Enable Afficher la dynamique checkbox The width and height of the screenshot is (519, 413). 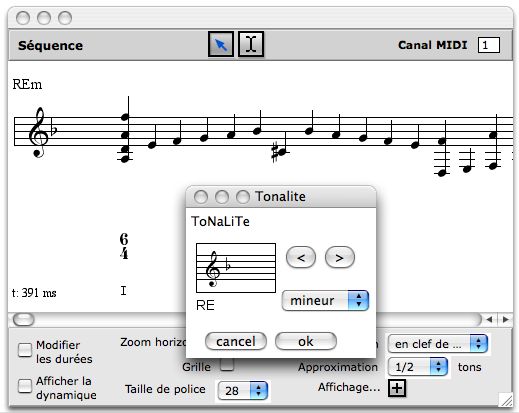[25, 386]
